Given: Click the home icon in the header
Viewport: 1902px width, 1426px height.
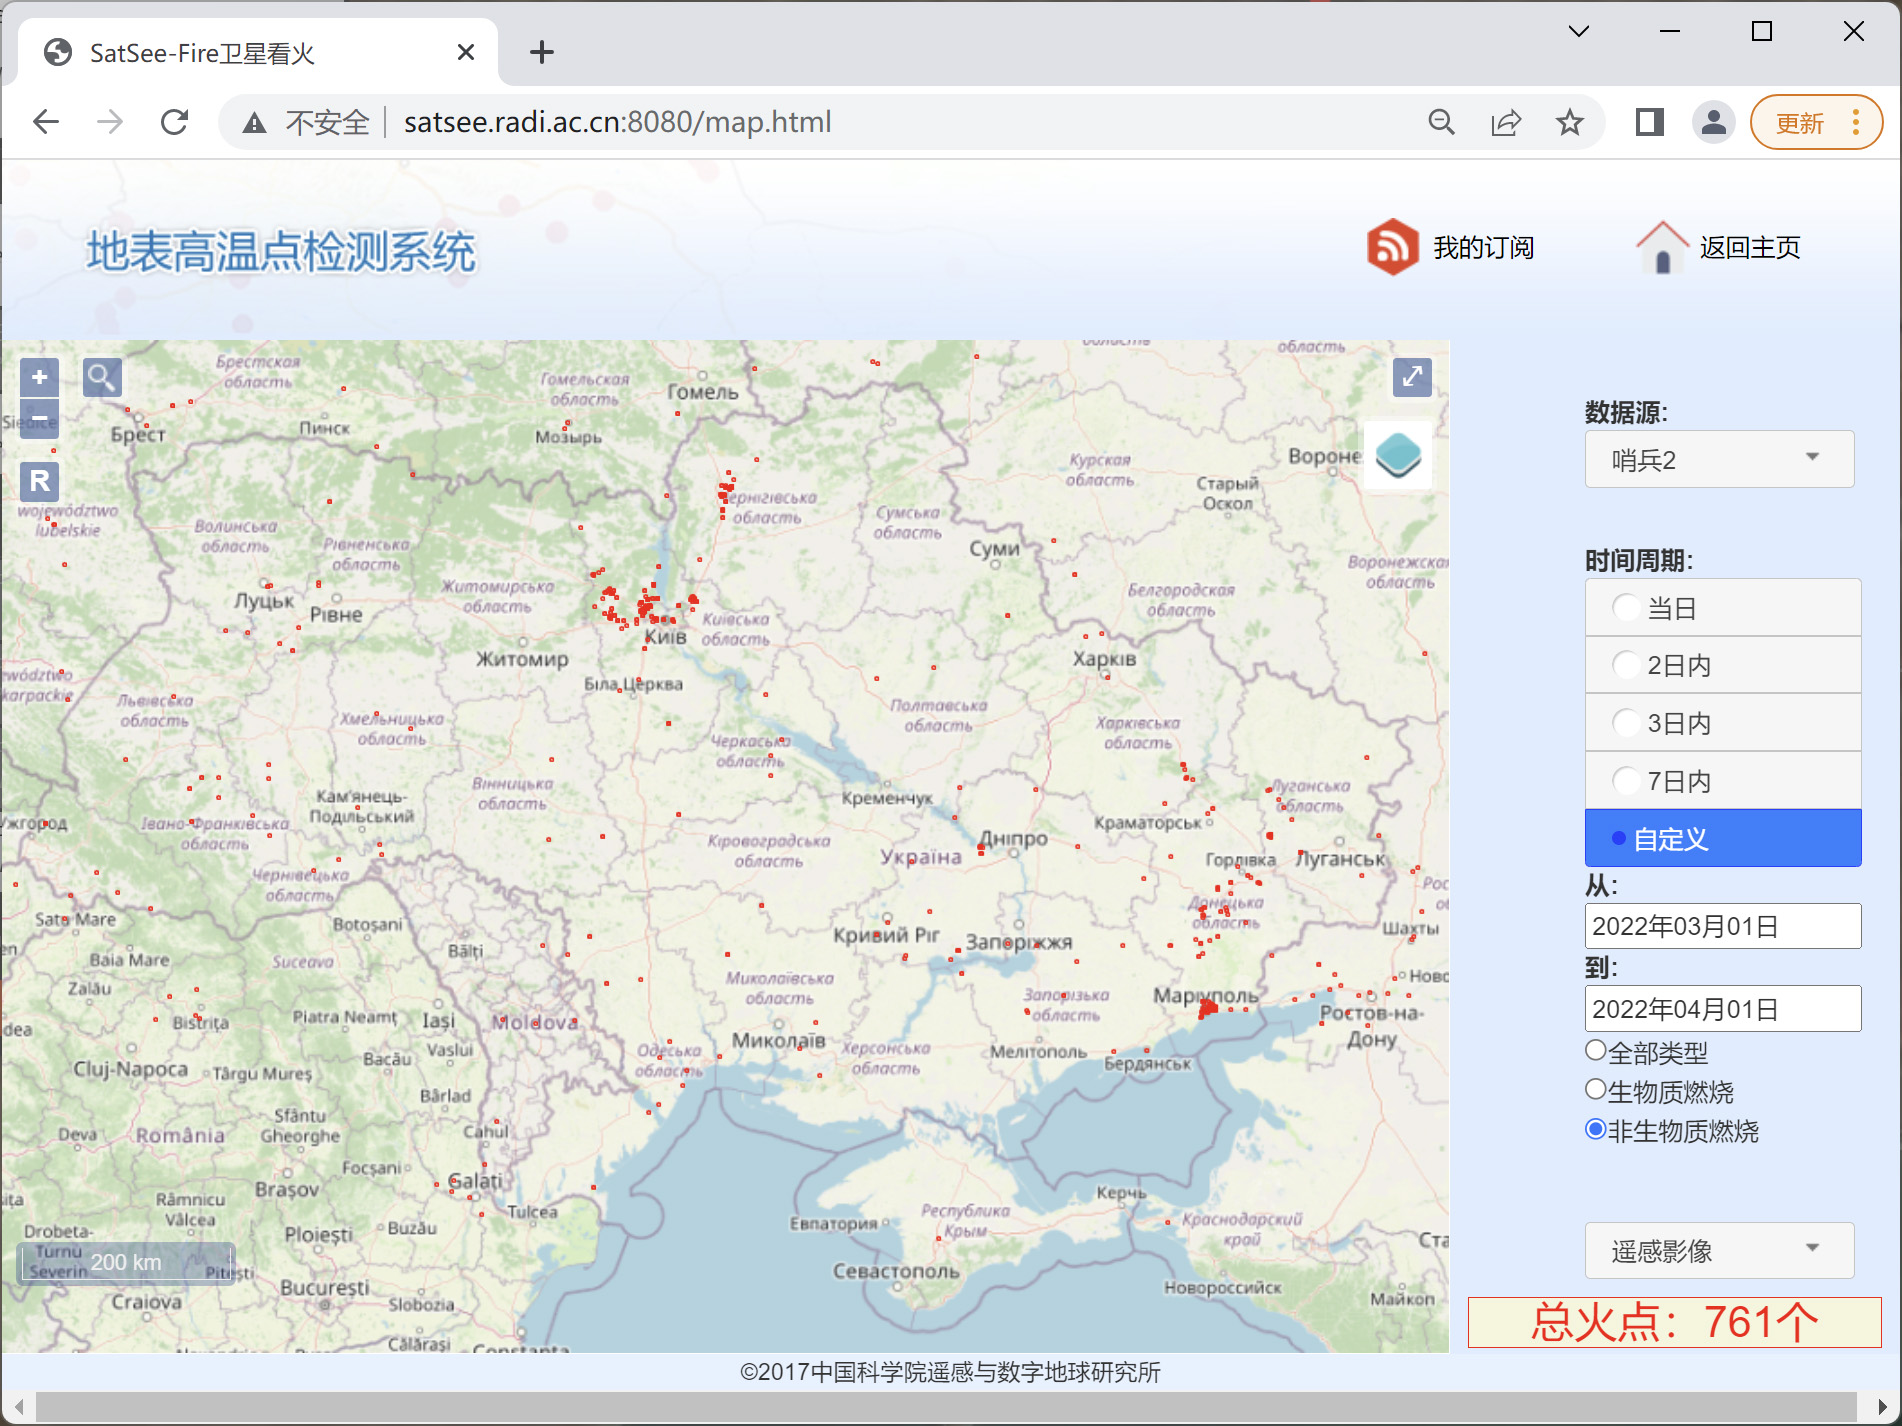Looking at the screenshot, I should click(1662, 247).
